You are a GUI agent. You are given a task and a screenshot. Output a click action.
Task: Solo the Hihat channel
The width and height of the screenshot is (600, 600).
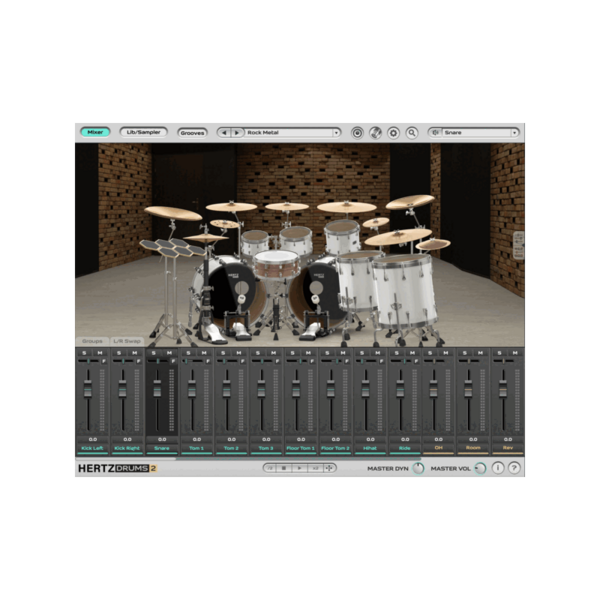tap(362, 353)
